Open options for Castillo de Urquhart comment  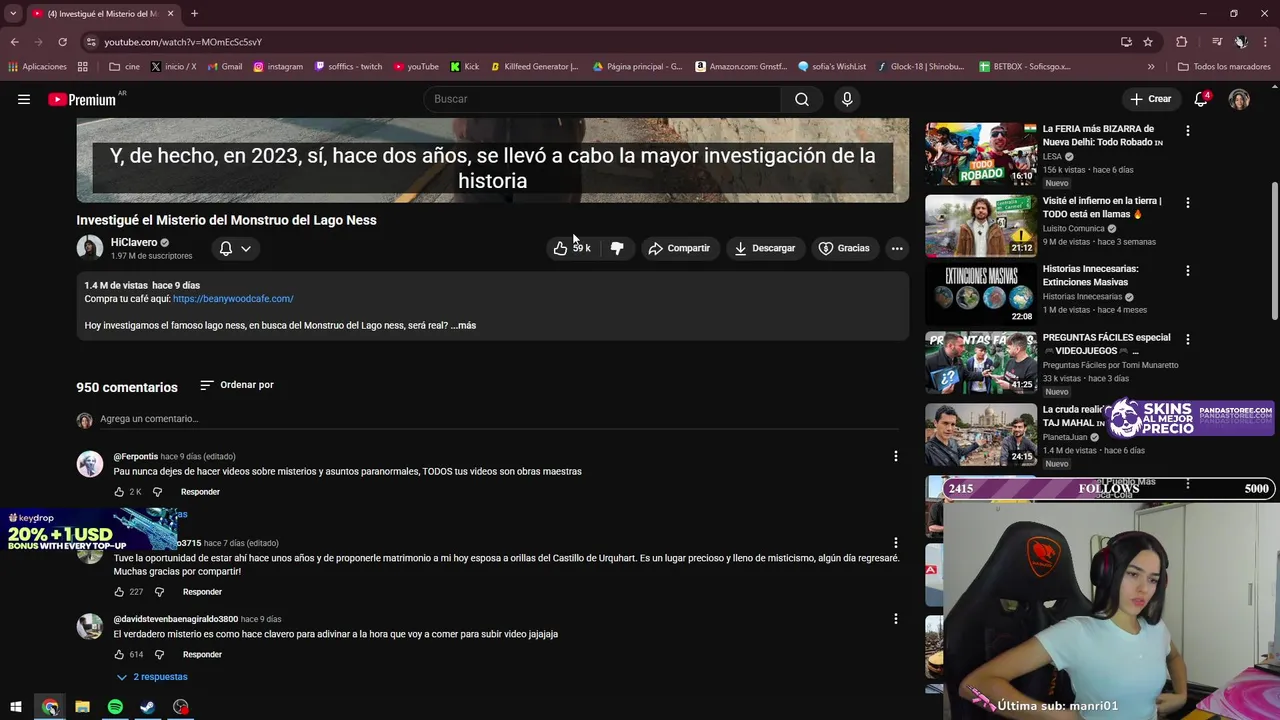896,543
